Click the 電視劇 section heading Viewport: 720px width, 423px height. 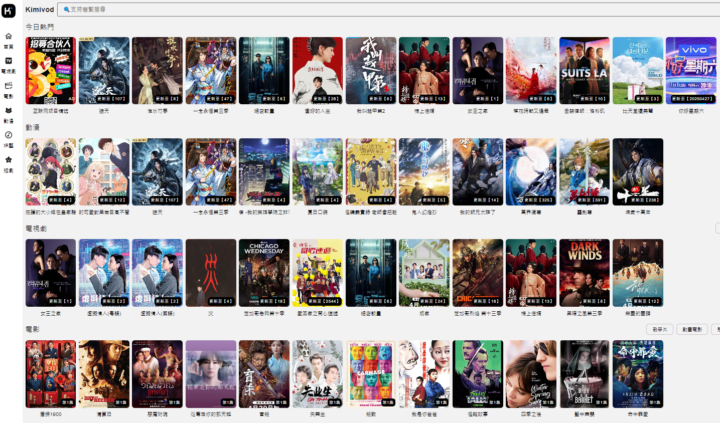tap(35, 229)
